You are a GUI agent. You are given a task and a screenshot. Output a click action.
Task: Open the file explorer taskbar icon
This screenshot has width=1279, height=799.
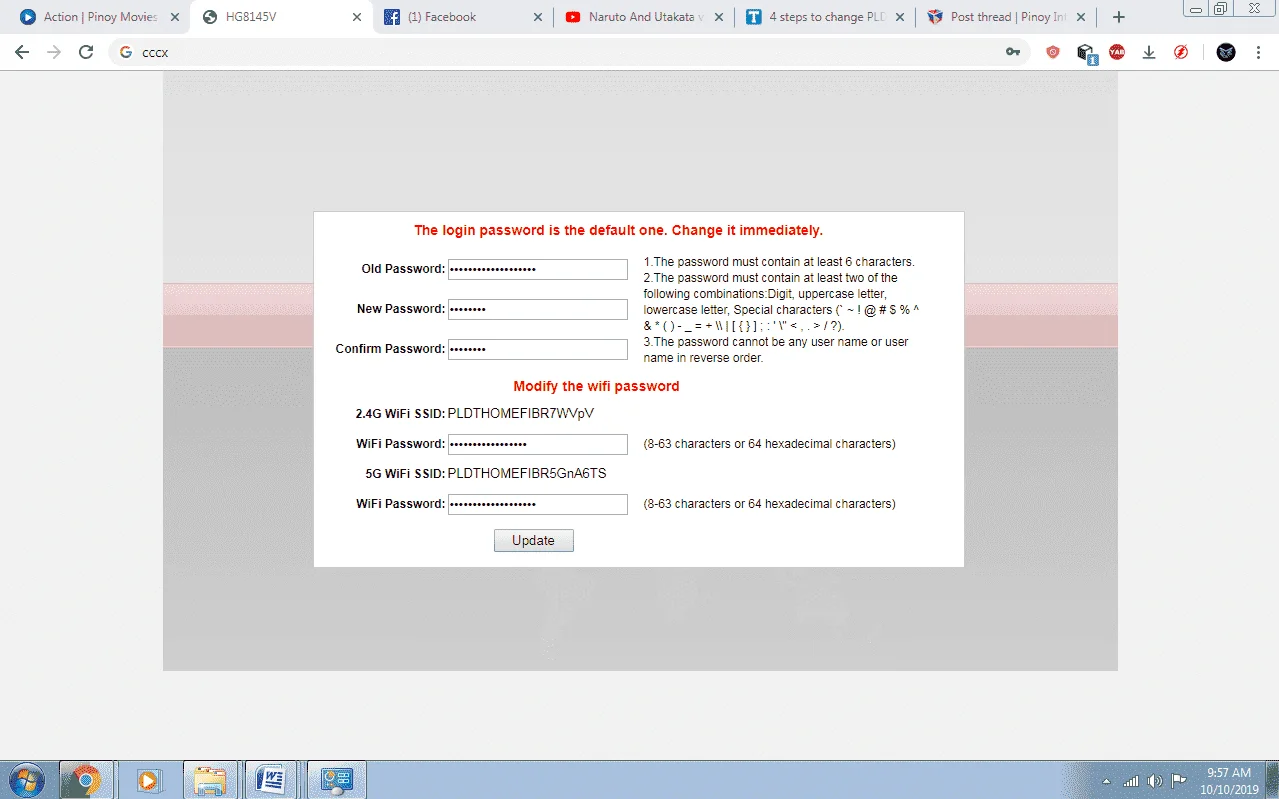point(210,780)
